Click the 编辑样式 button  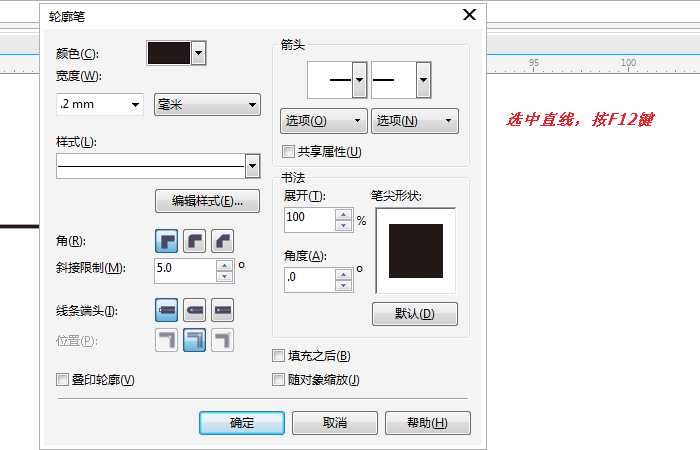click(207, 201)
